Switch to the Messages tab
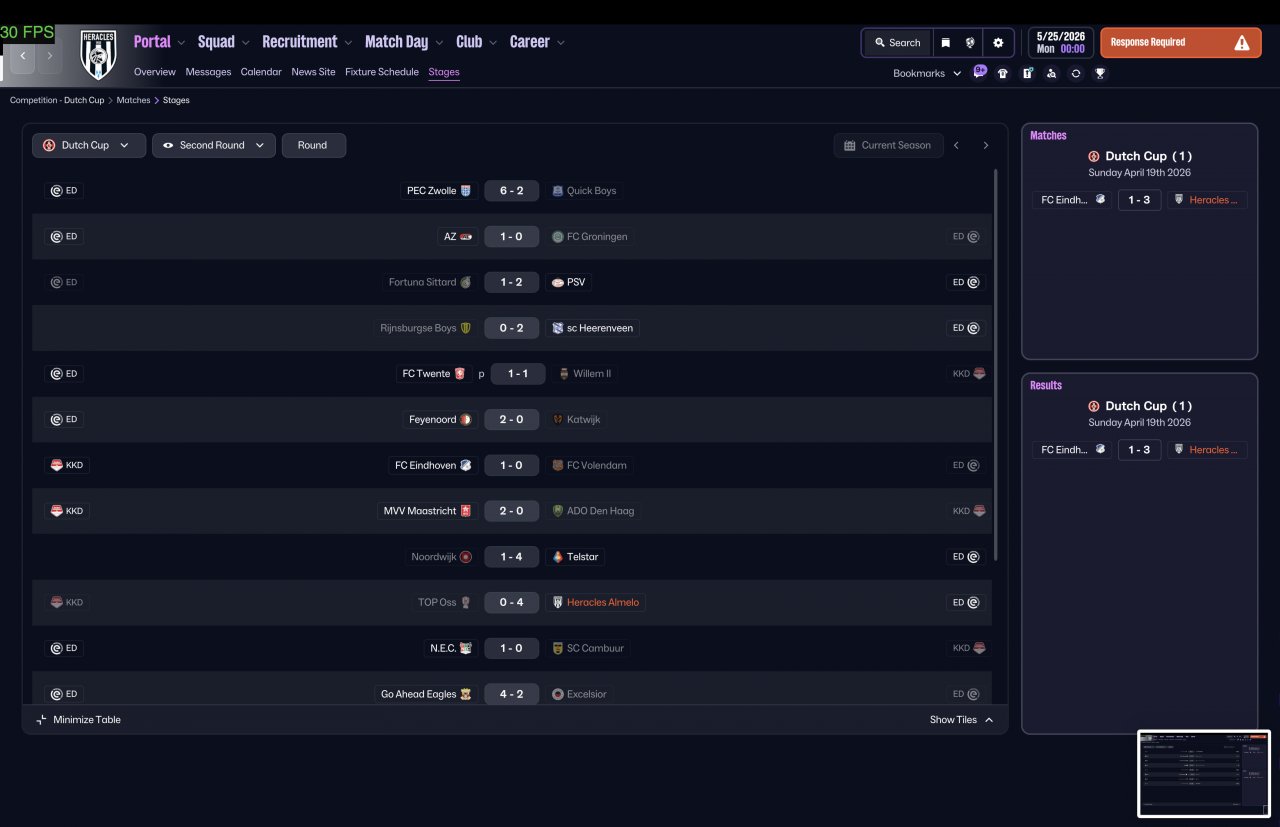Image resolution: width=1280 pixels, height=827 pixels. pyautogui.click(x=208, y=72)
